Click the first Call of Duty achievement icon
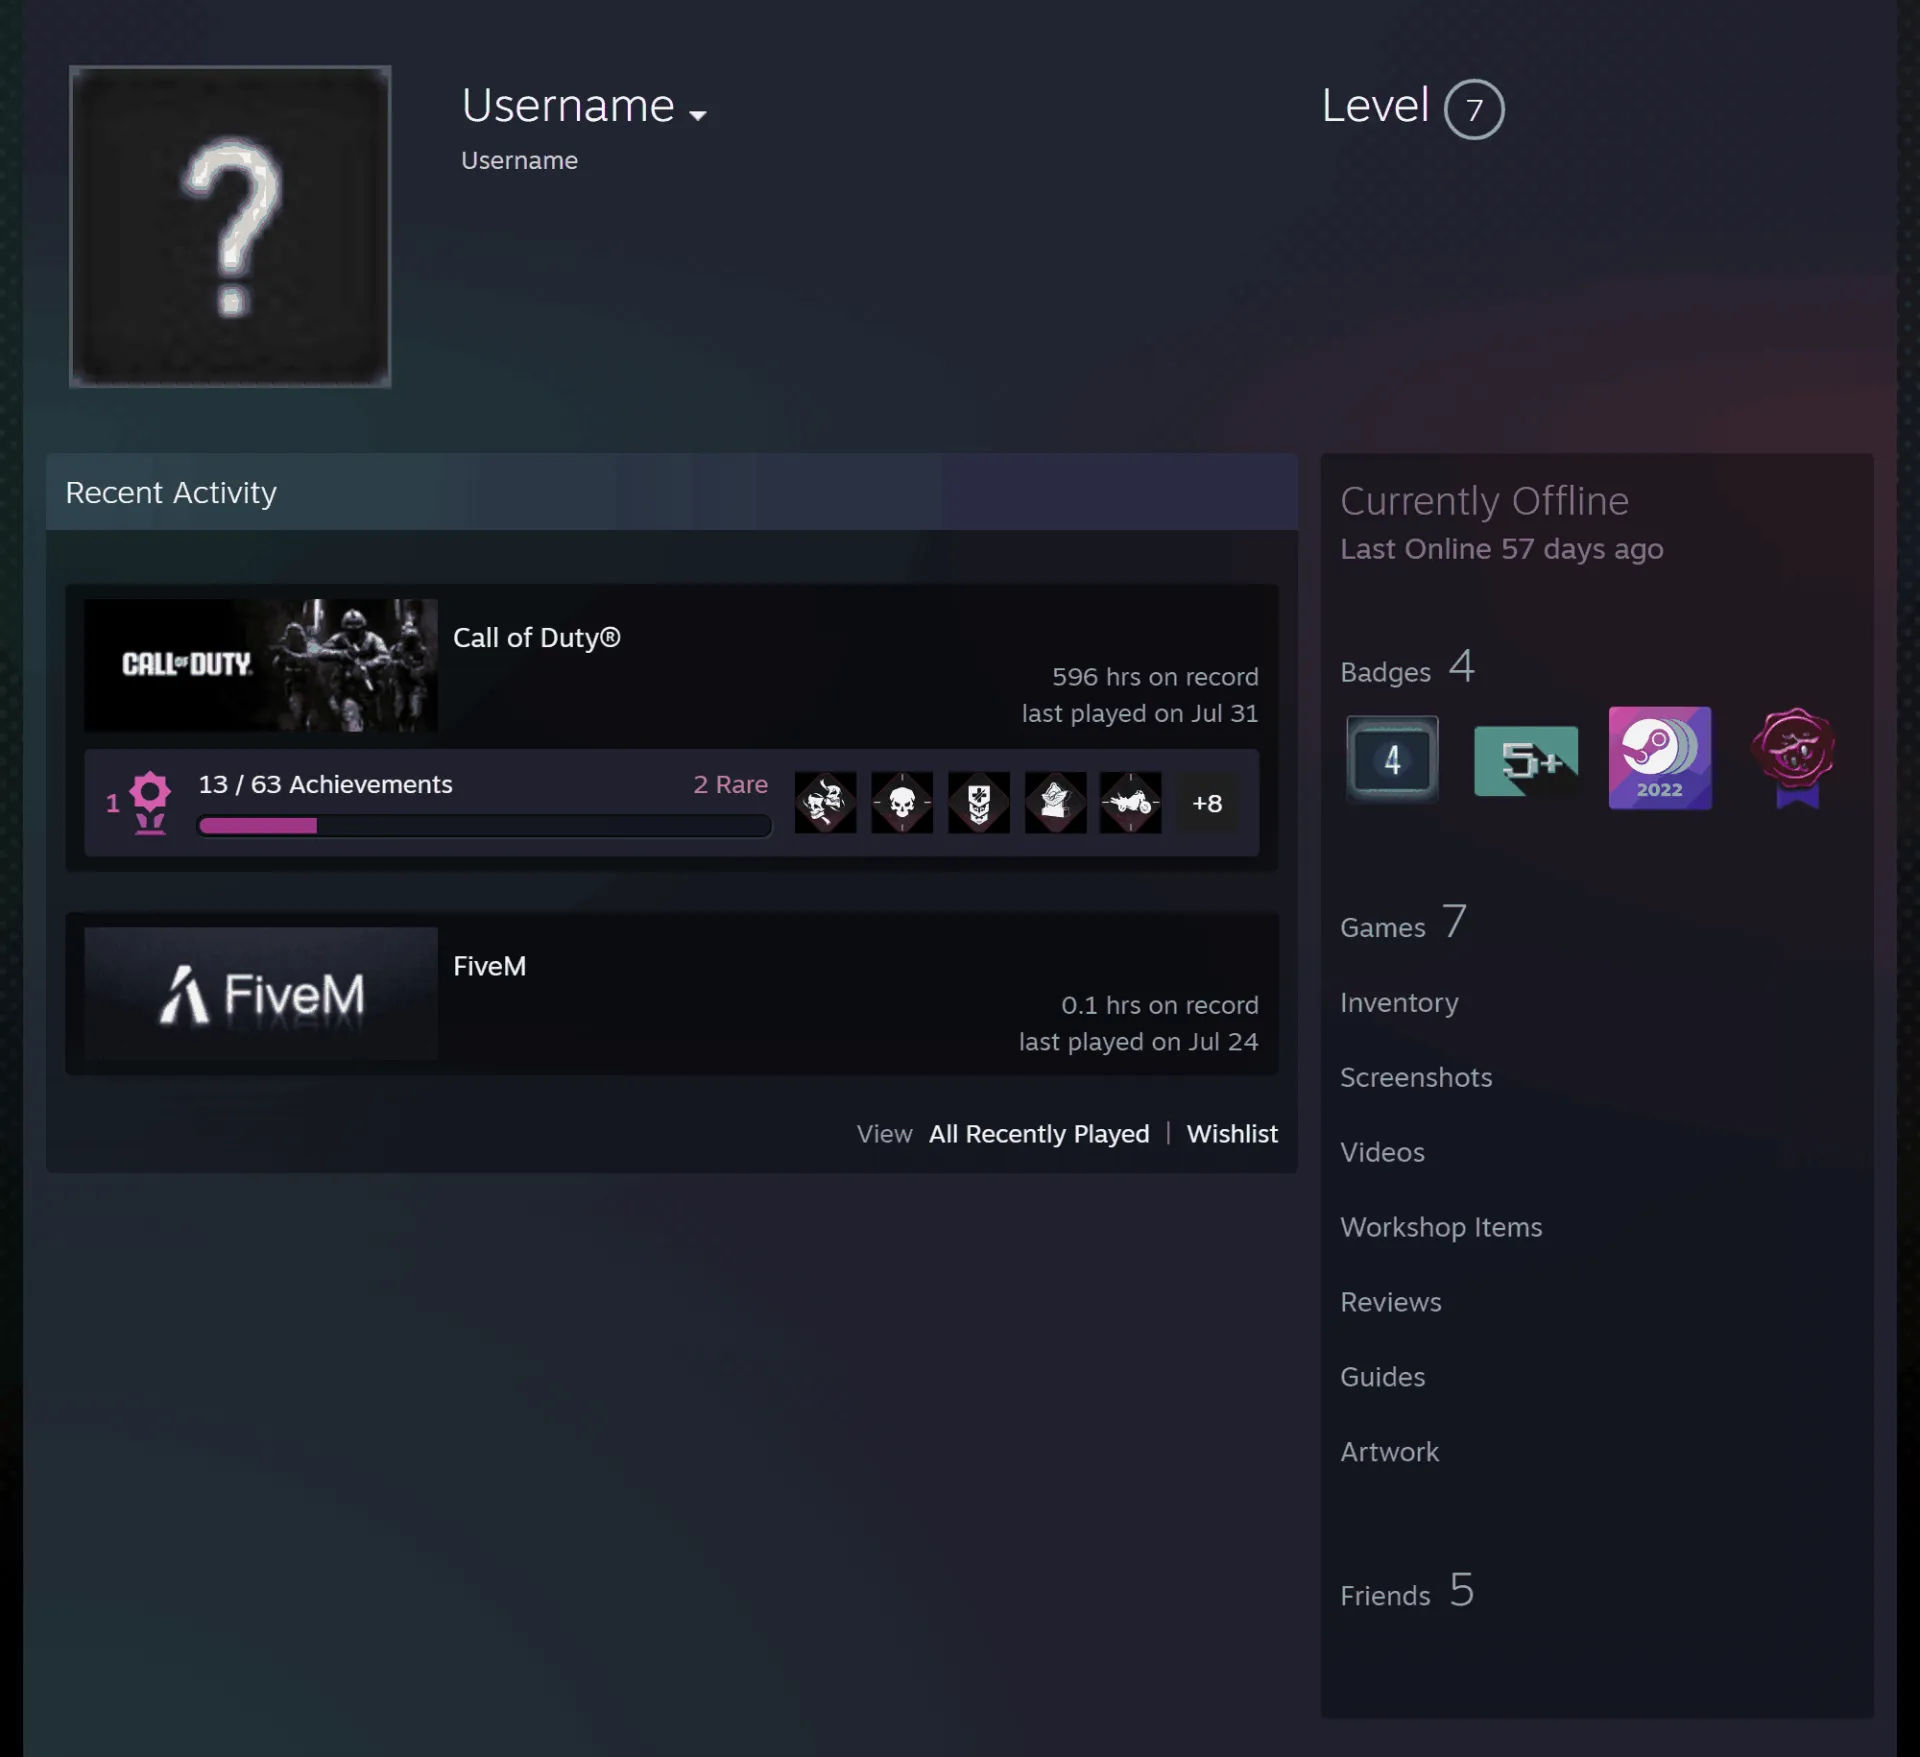 click(x=825, y=802)
